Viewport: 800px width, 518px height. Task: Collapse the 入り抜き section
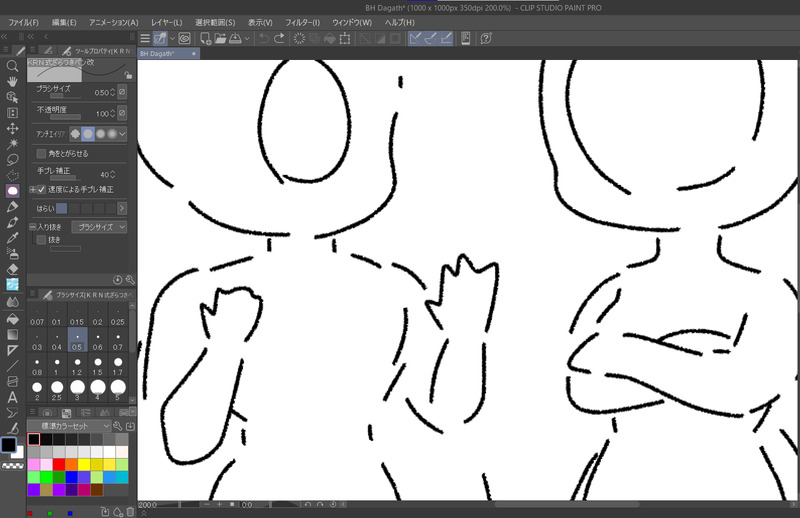pyautogui.click(x=33, y=227)
